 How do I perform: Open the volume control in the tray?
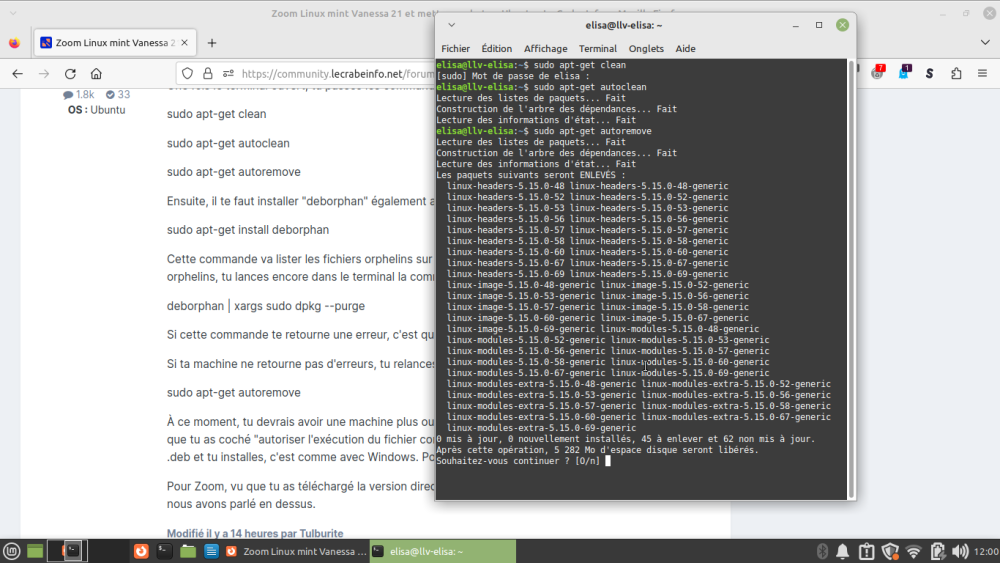click(960, 551)
